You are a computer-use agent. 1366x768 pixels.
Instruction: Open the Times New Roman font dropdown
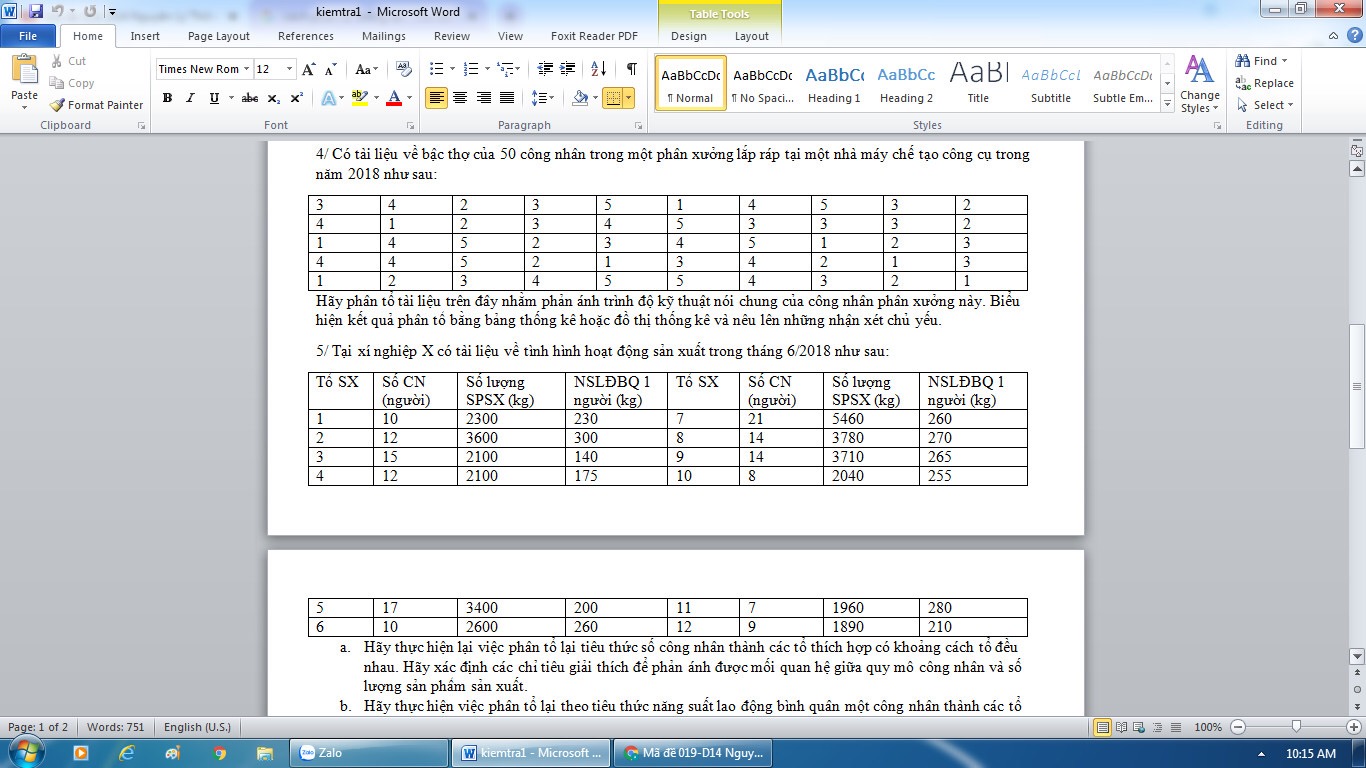[x=246, y=69]
